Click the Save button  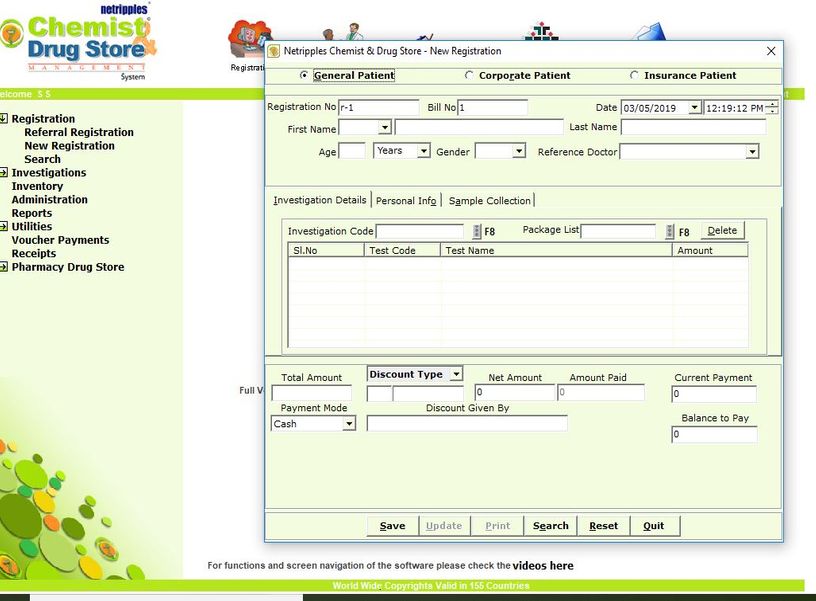point(392,526)
